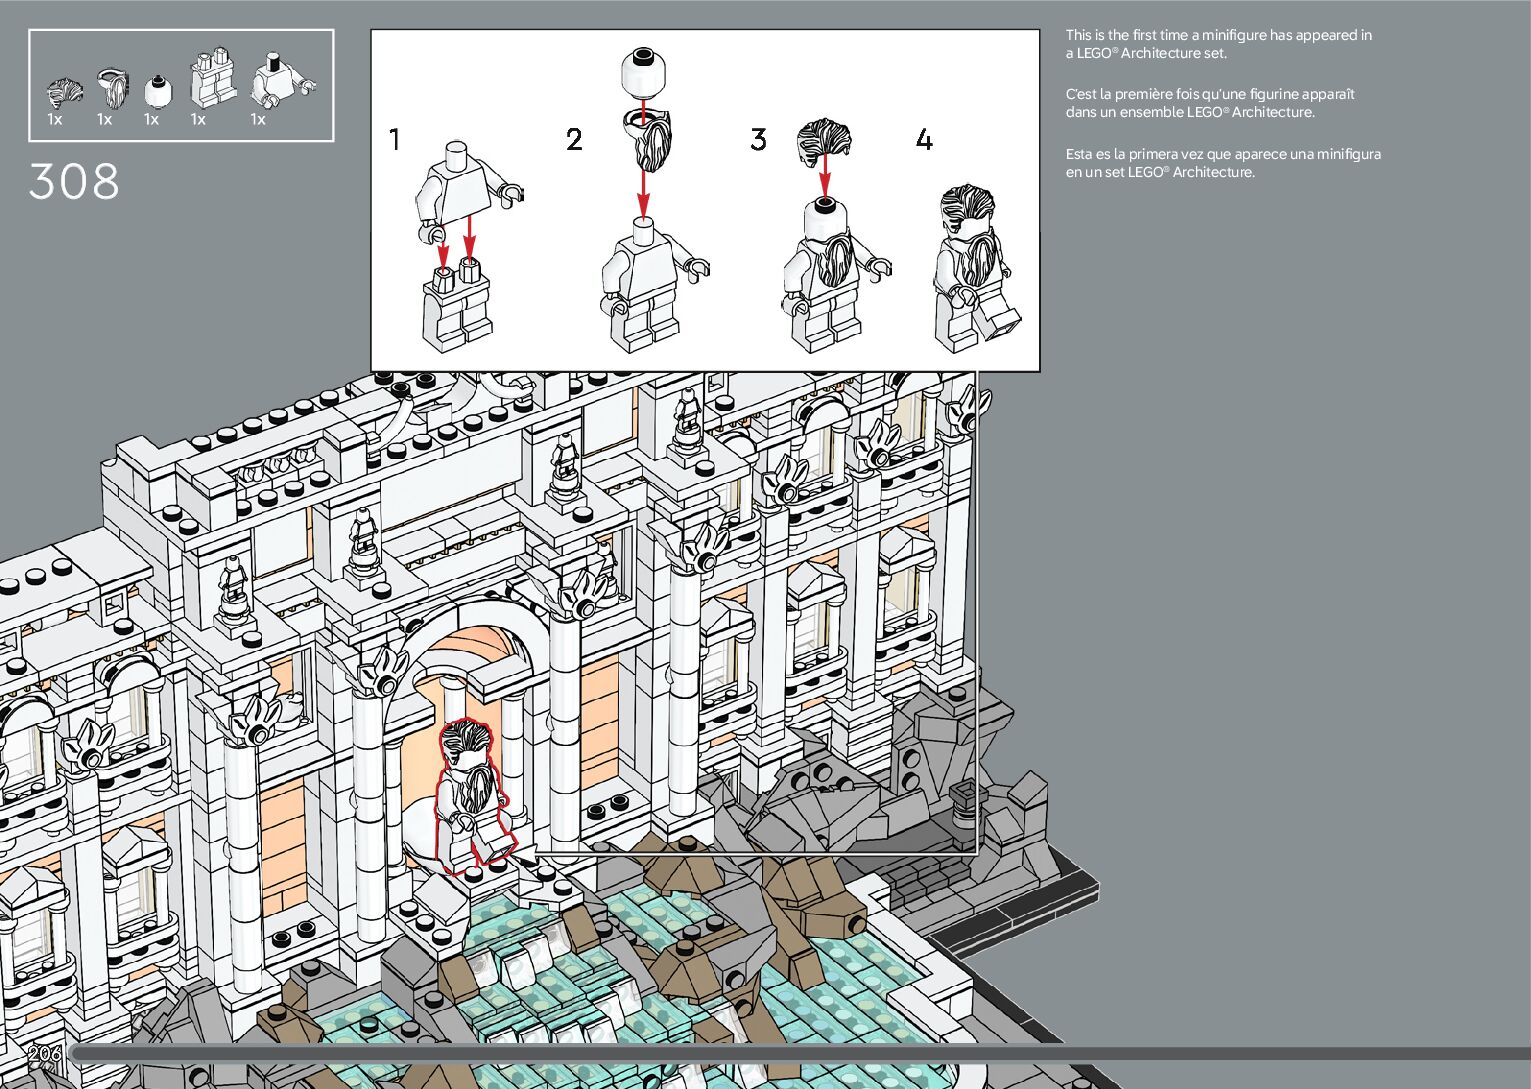Select the white legs piece in the parts list
The image size is (1531, 1089).
[212, 78]
